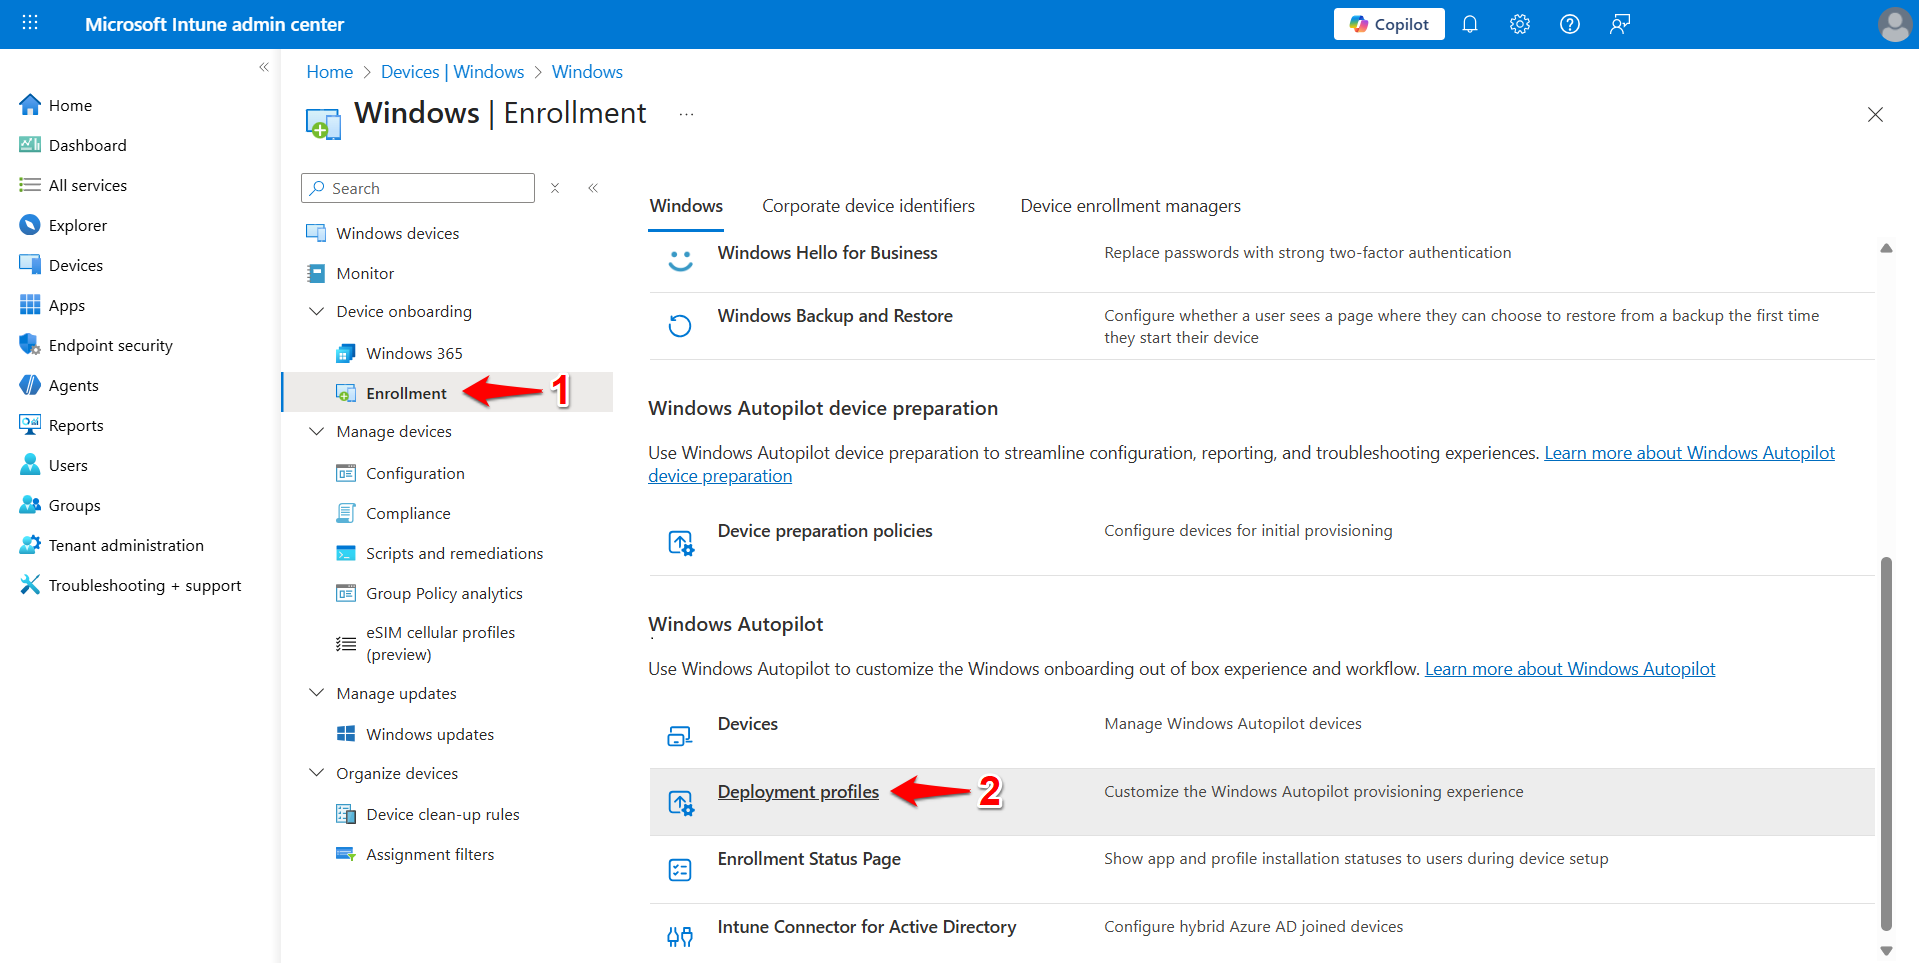Open Troubleshooting + support
Viewport: 1919px width, 963px height.
click(145, 585)
